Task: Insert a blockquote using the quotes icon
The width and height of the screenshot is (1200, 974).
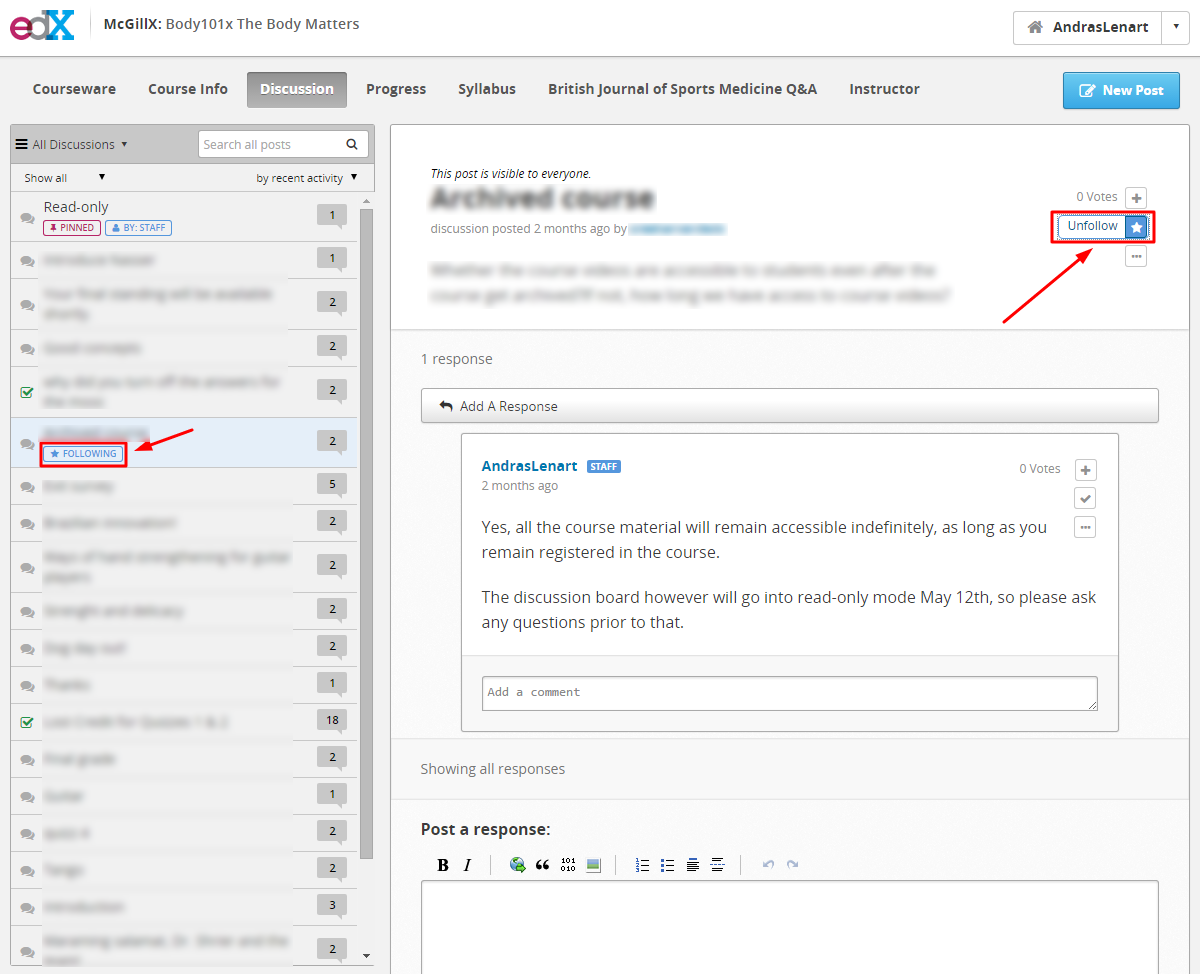Action: click(542, 865)
